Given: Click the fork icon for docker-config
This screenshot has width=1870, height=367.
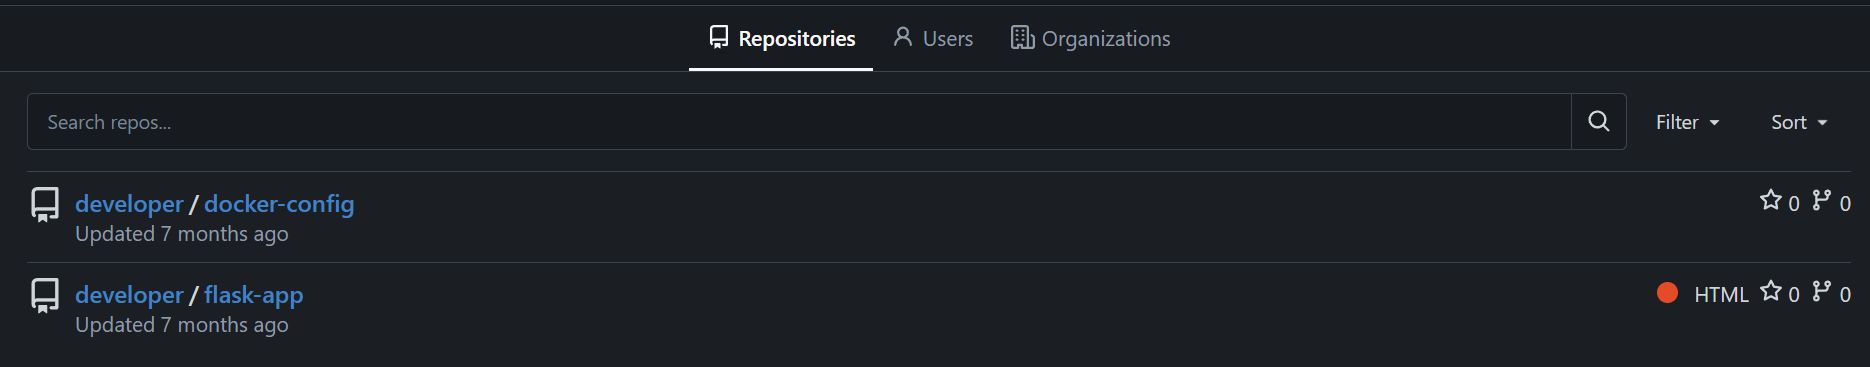Looking at the screenshot, I should point(1822,201).
